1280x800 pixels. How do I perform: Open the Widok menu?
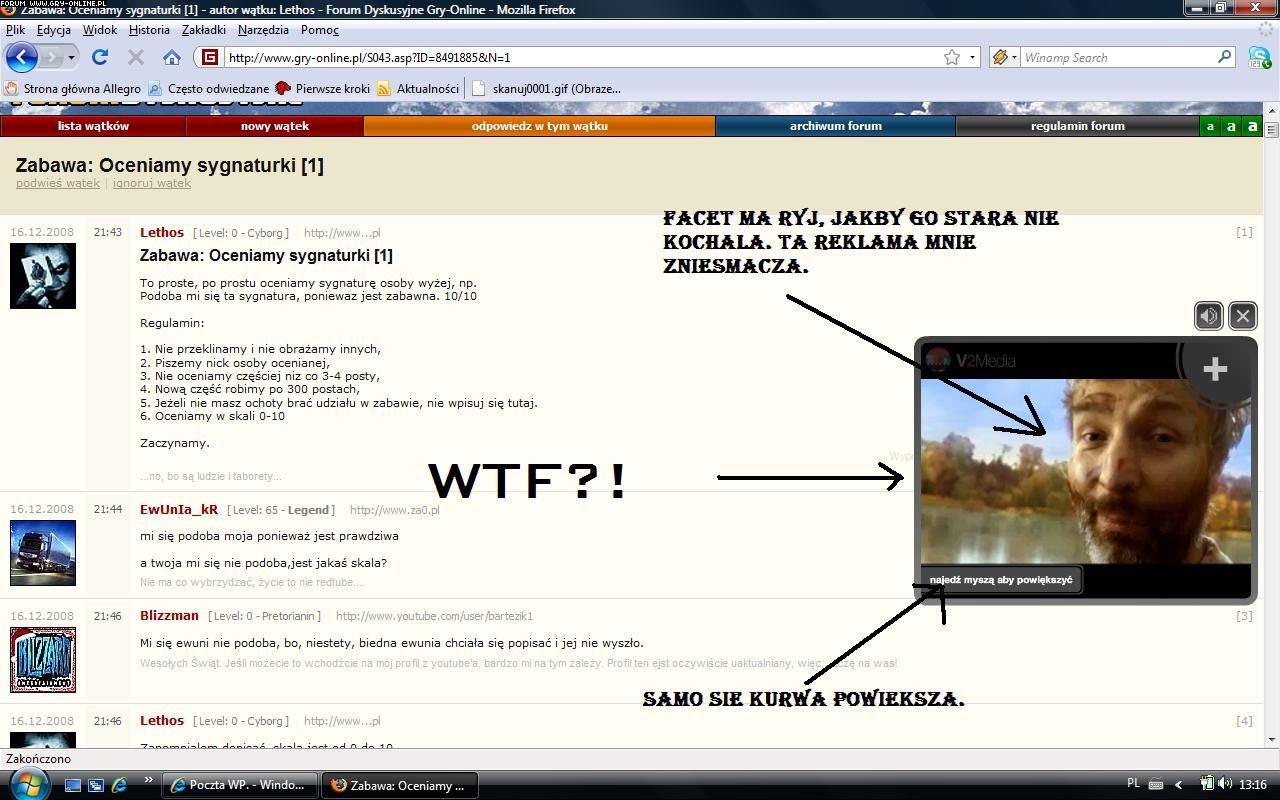click(x=100, y=30)
